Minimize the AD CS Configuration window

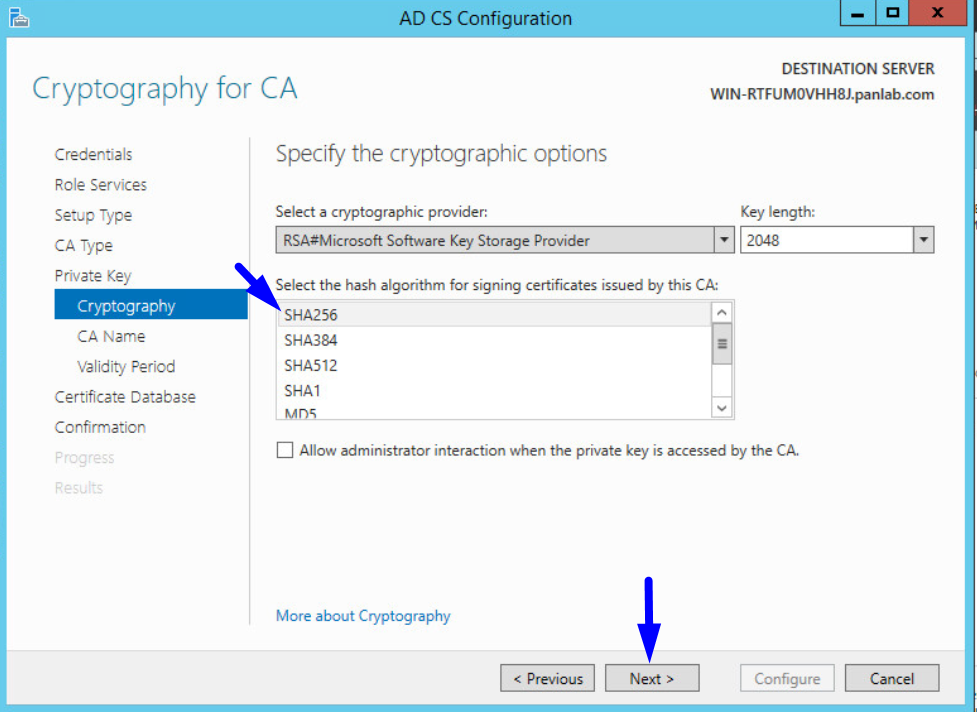coord(856,14)
